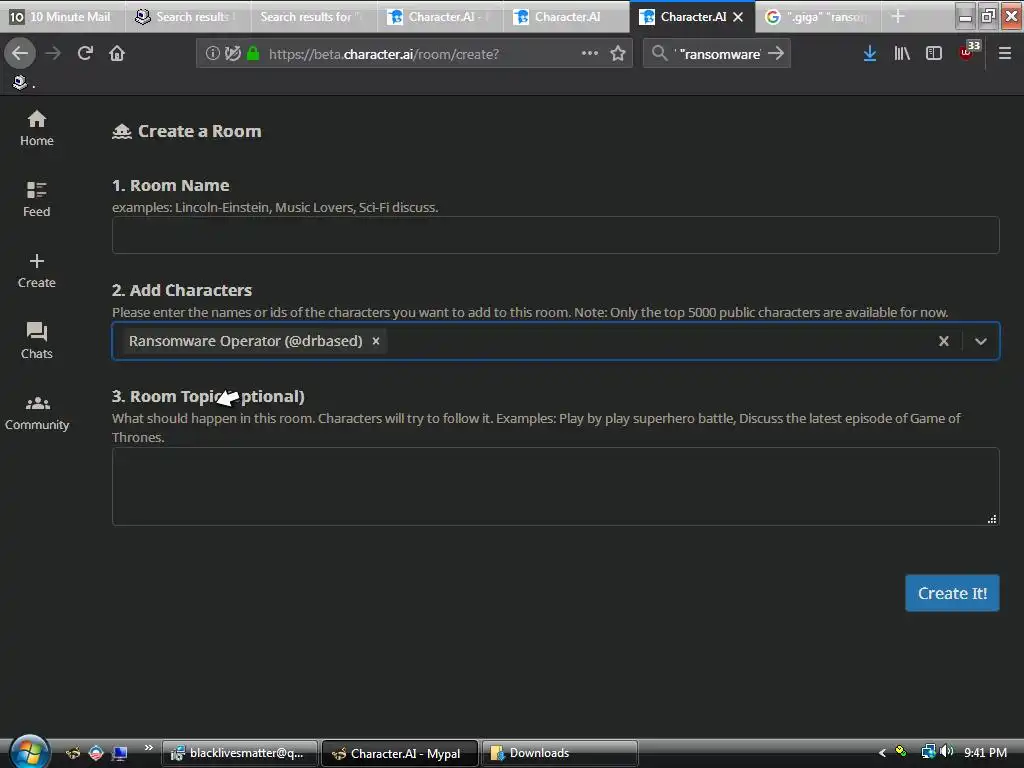Switch to the "Search results for" tab
Viewport: 1024px width, 768px height.
[x=313, y=16]
